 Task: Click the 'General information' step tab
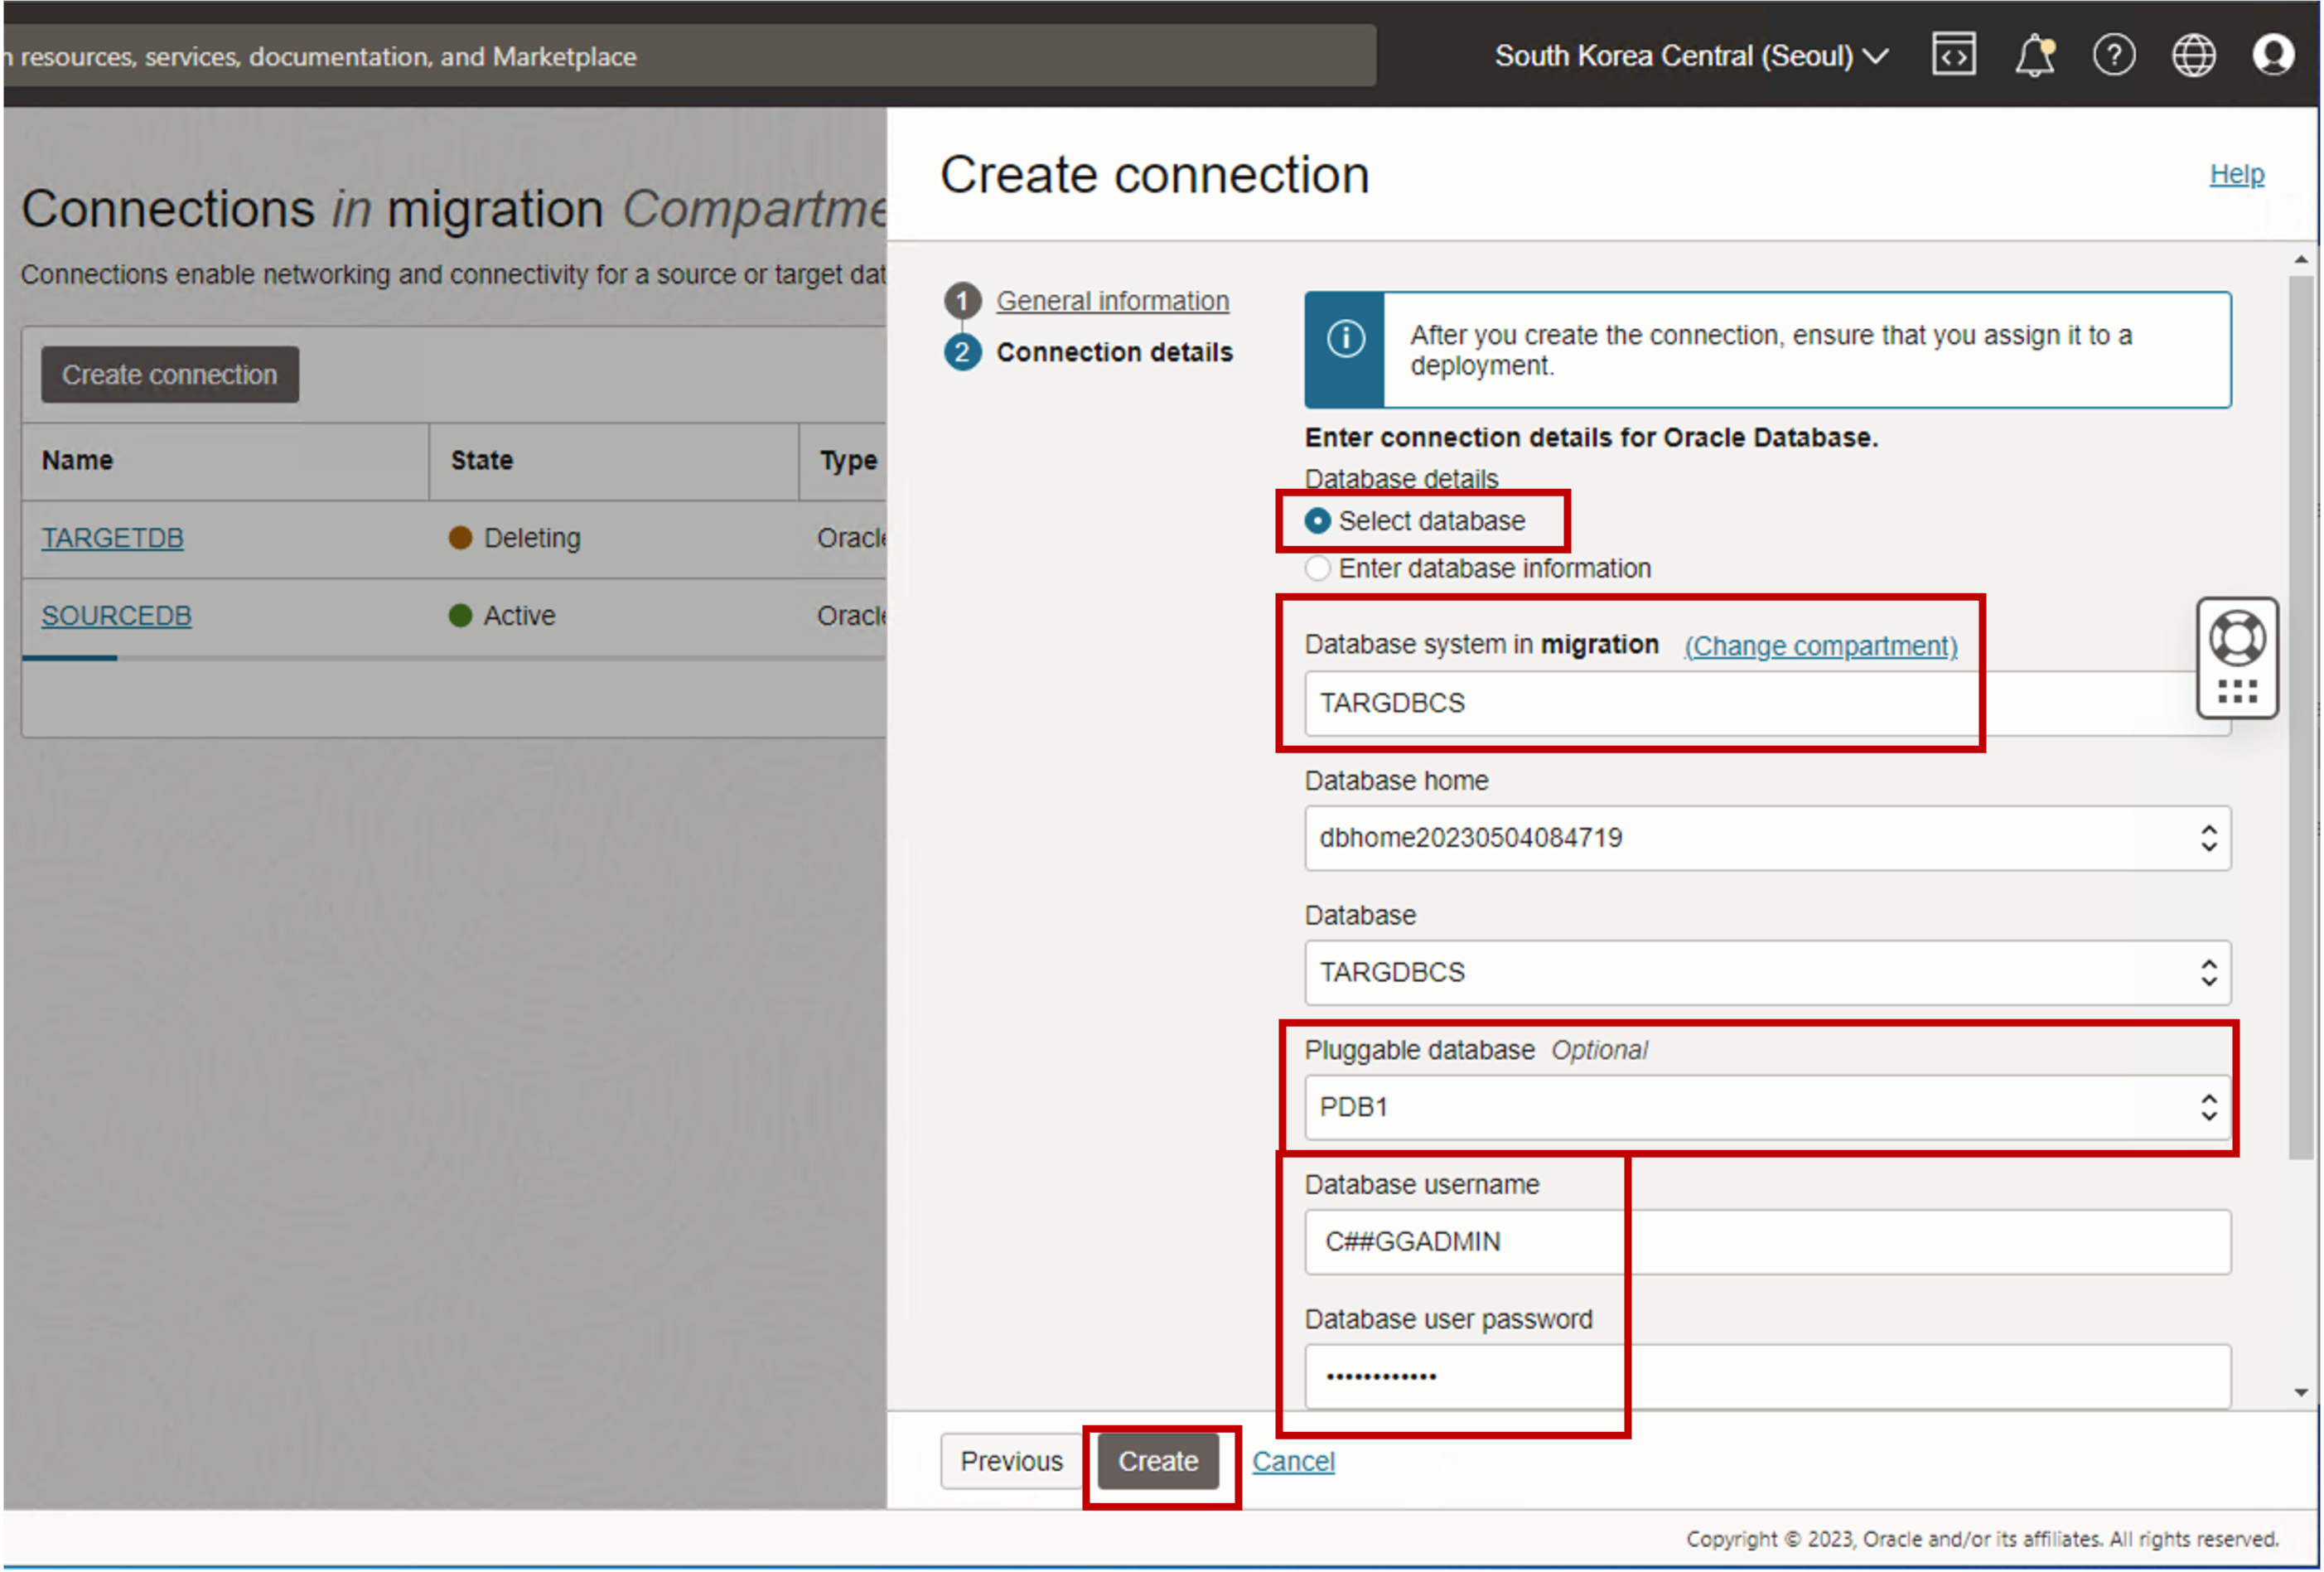(1112, 302)
